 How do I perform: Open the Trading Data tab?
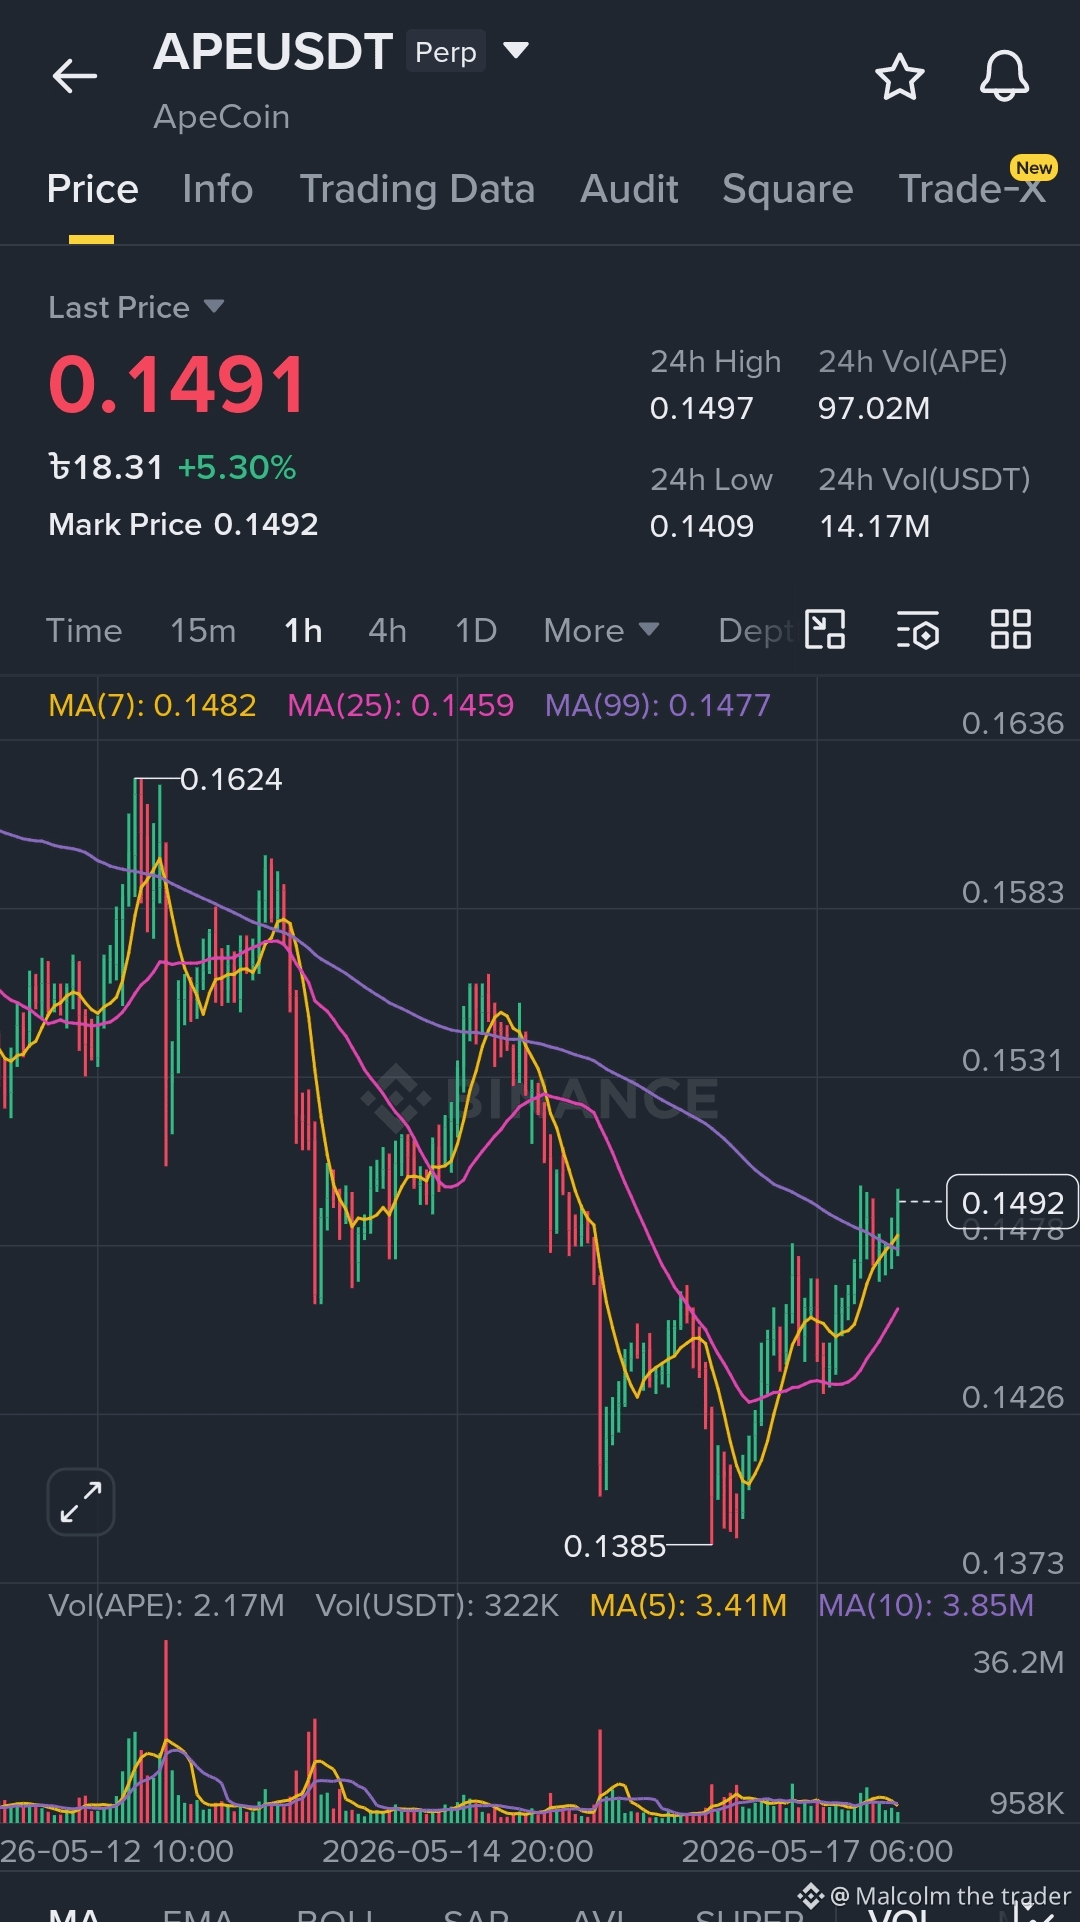[417, 189]
